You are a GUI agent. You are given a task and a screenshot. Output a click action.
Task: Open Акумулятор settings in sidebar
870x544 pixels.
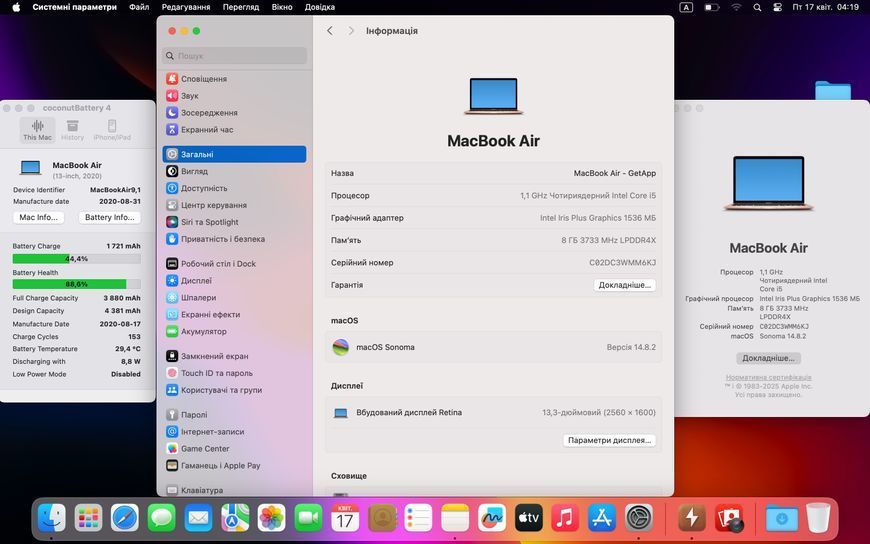(234, 331)
